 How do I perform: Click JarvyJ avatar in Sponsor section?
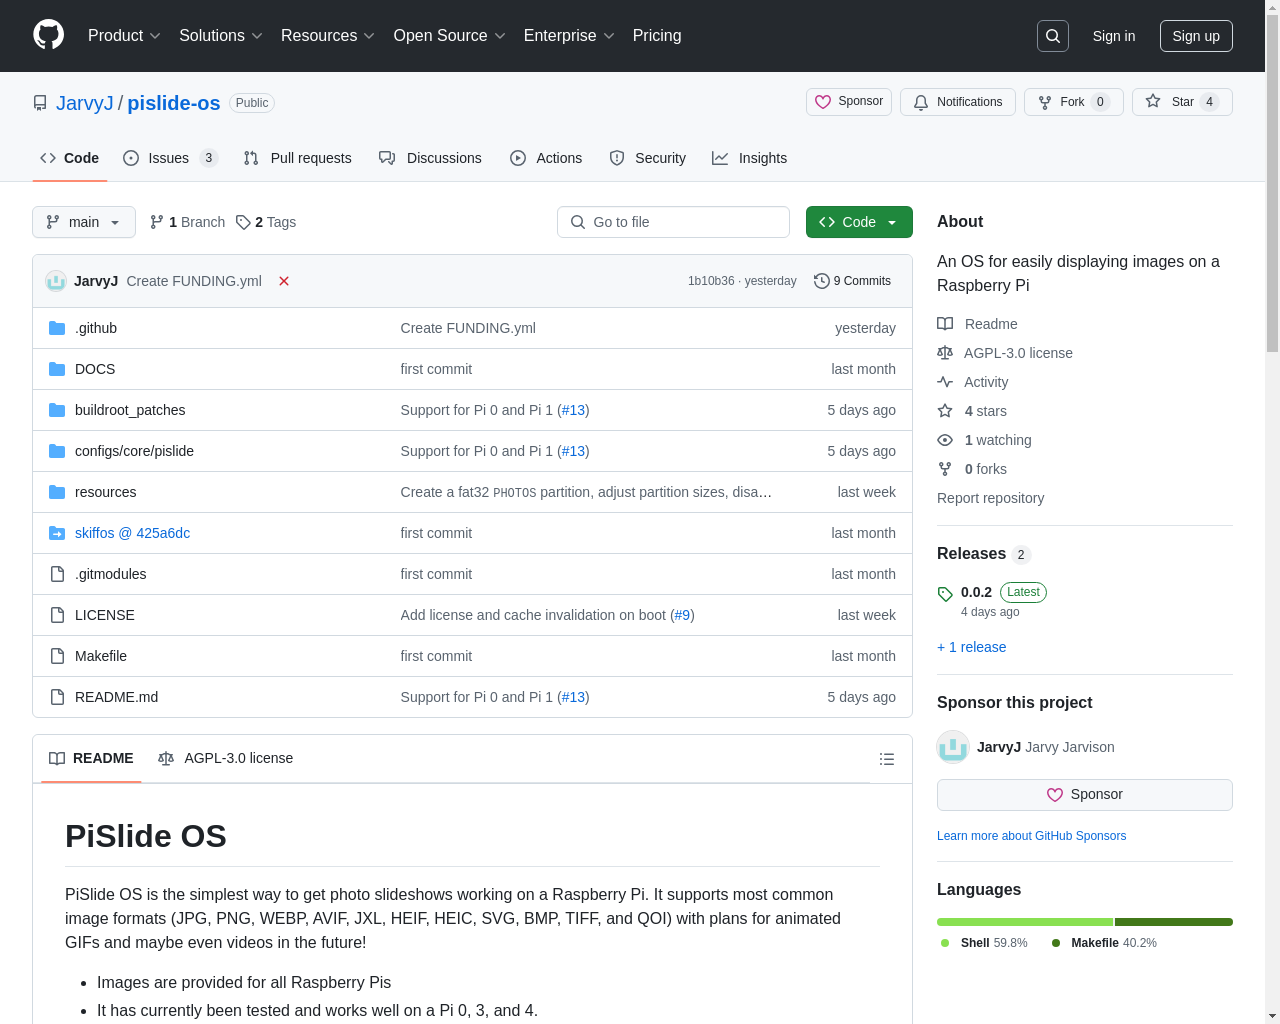click(x=953, y=747)
